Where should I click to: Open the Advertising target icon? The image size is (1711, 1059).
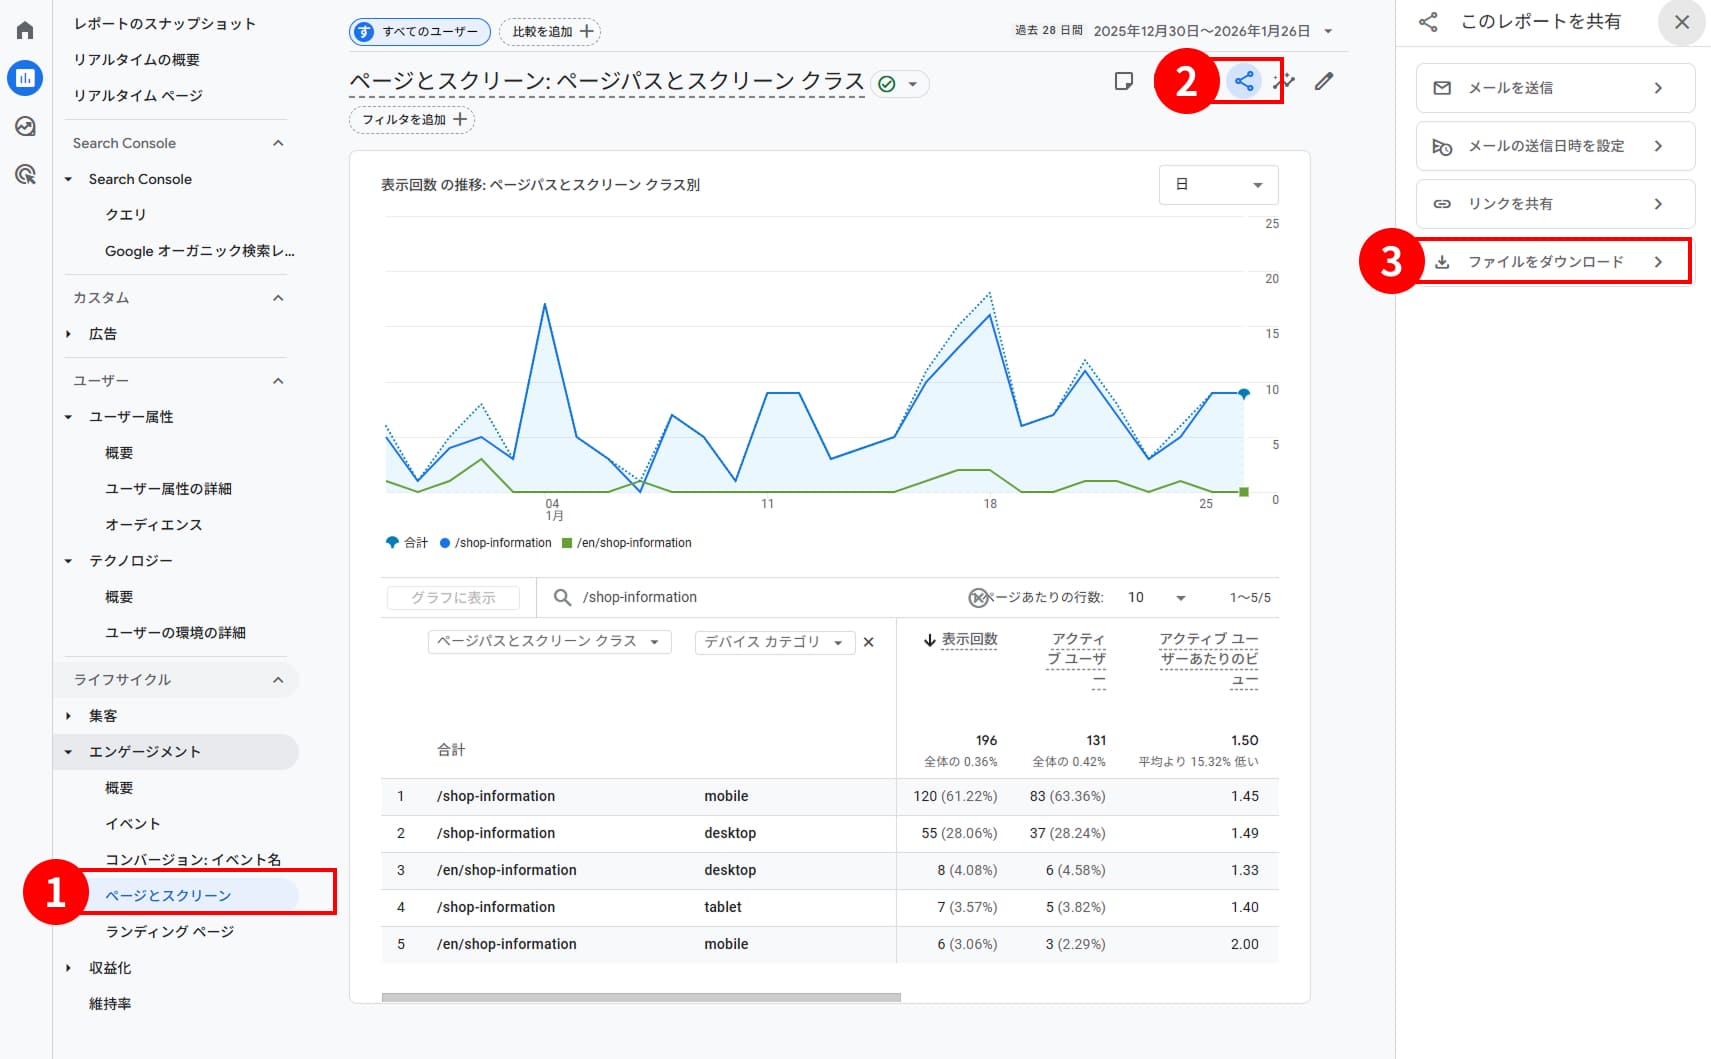point(25,175)
